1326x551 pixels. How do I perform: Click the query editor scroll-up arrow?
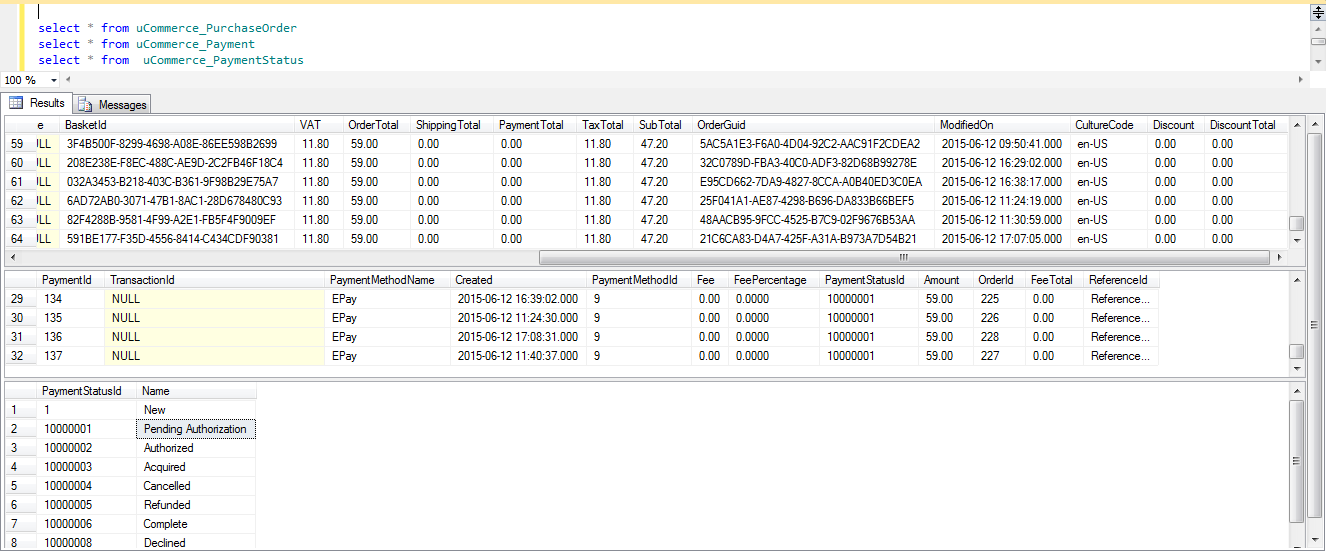coord(1317,28)
